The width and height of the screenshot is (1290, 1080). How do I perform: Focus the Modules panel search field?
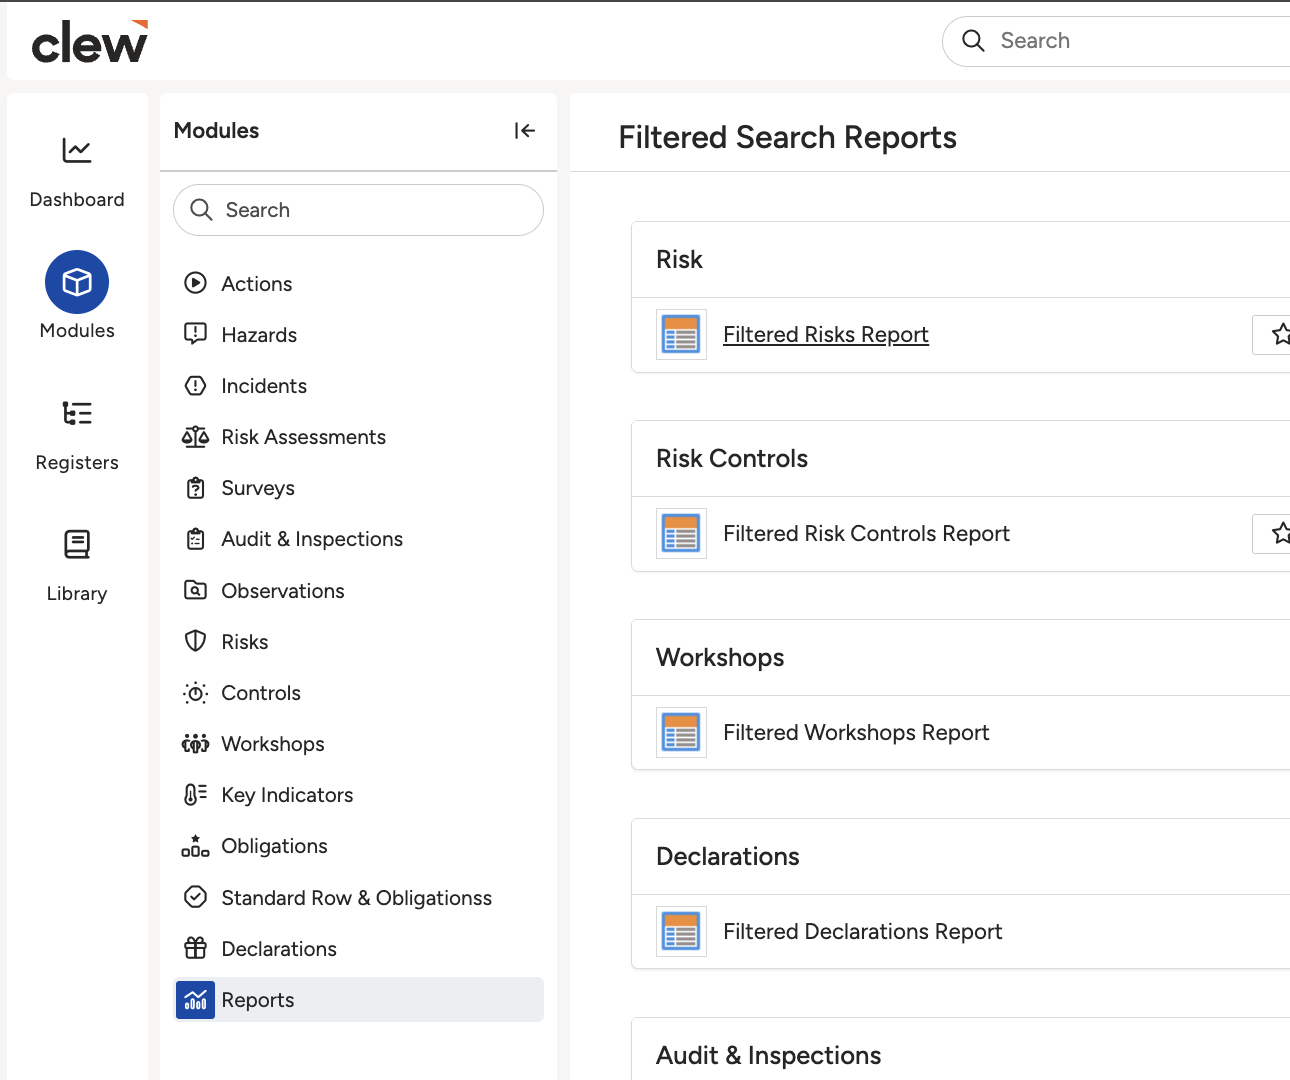tap(359, 210)
